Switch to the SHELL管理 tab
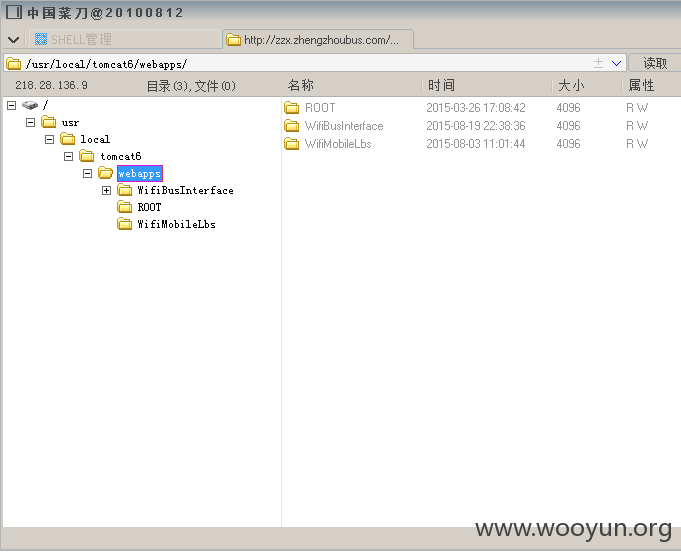This screenshot has height=557, width=681. (125, 39)
